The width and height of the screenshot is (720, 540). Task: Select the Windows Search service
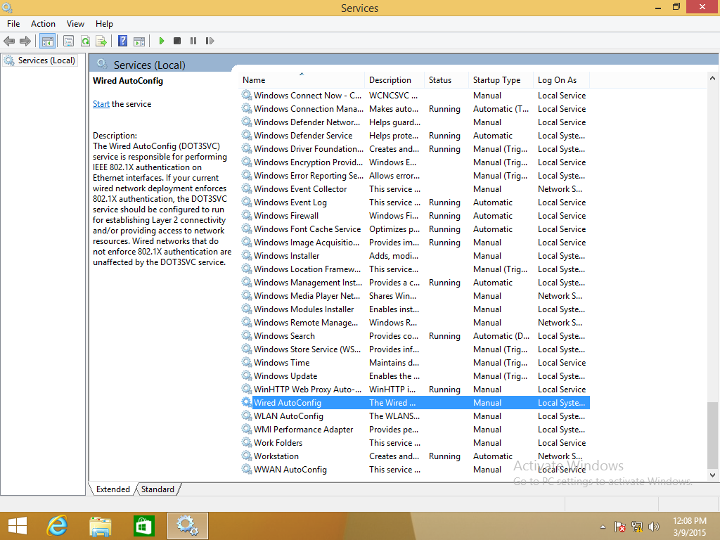[x=415, y=336]
